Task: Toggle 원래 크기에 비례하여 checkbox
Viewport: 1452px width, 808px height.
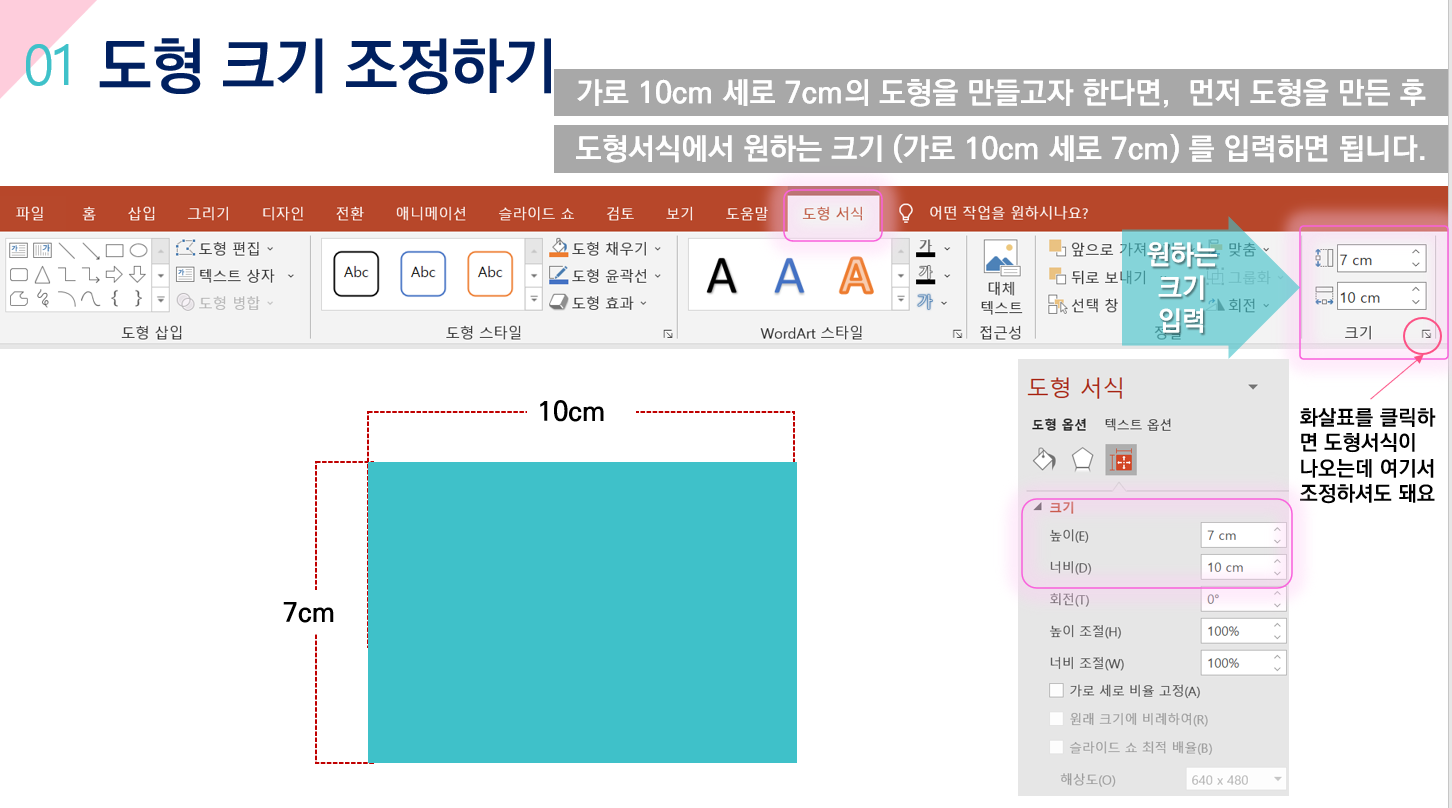Action: 1056,719
